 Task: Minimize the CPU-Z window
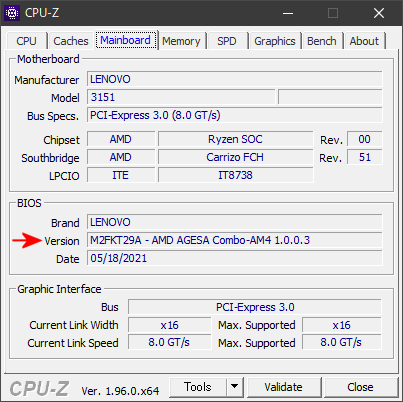288,13
